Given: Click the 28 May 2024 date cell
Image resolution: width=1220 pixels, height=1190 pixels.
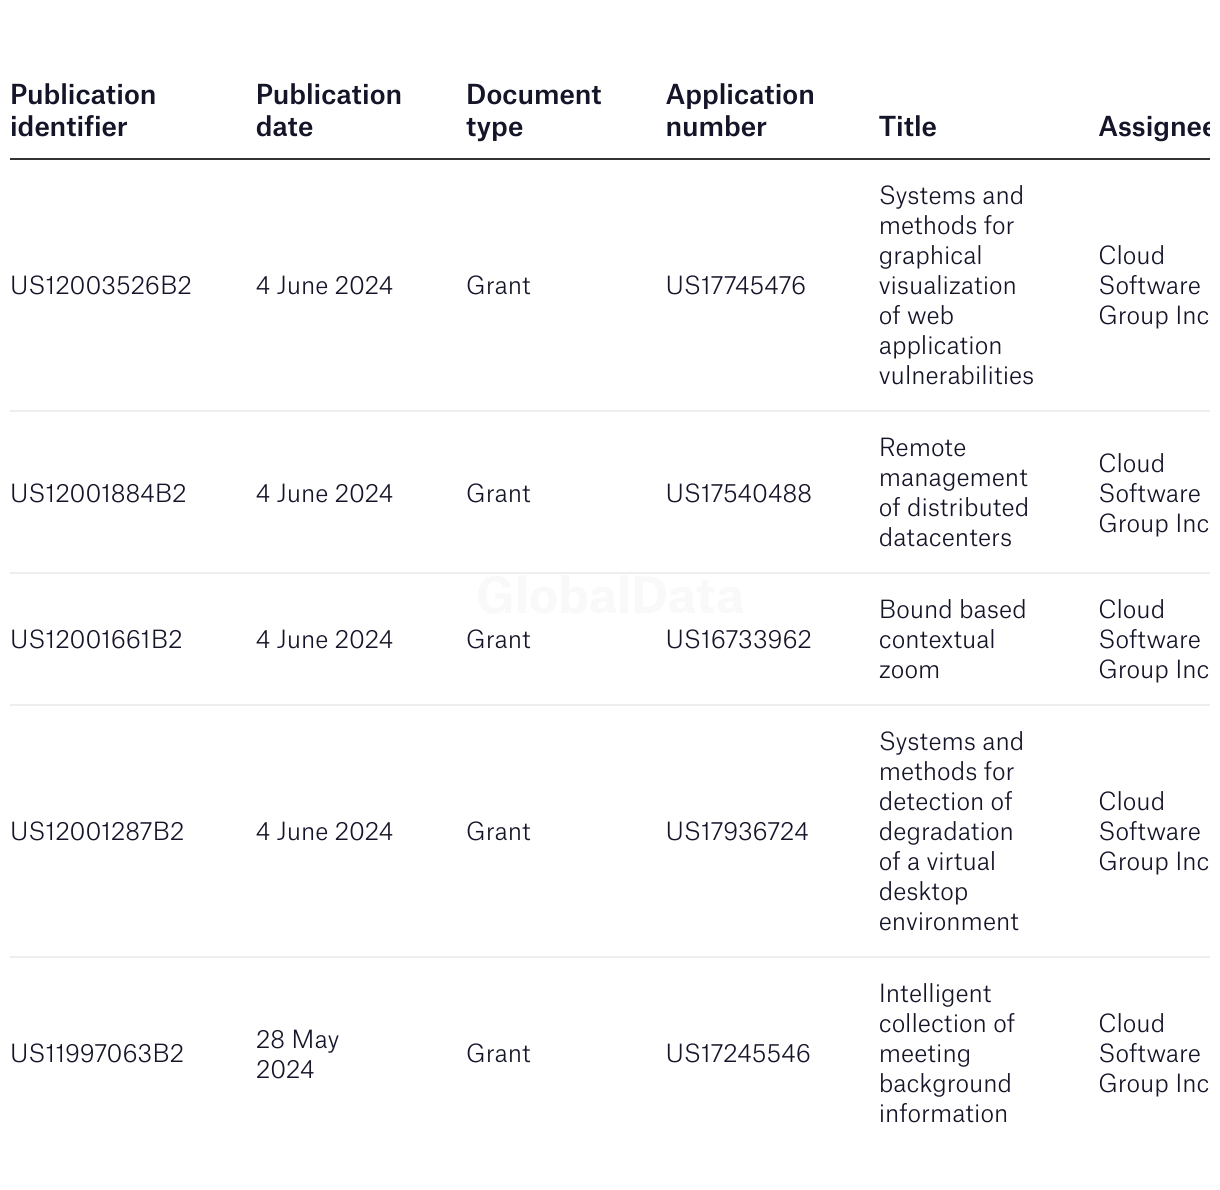Looking at the screenshot, I should click(298, 1054).
